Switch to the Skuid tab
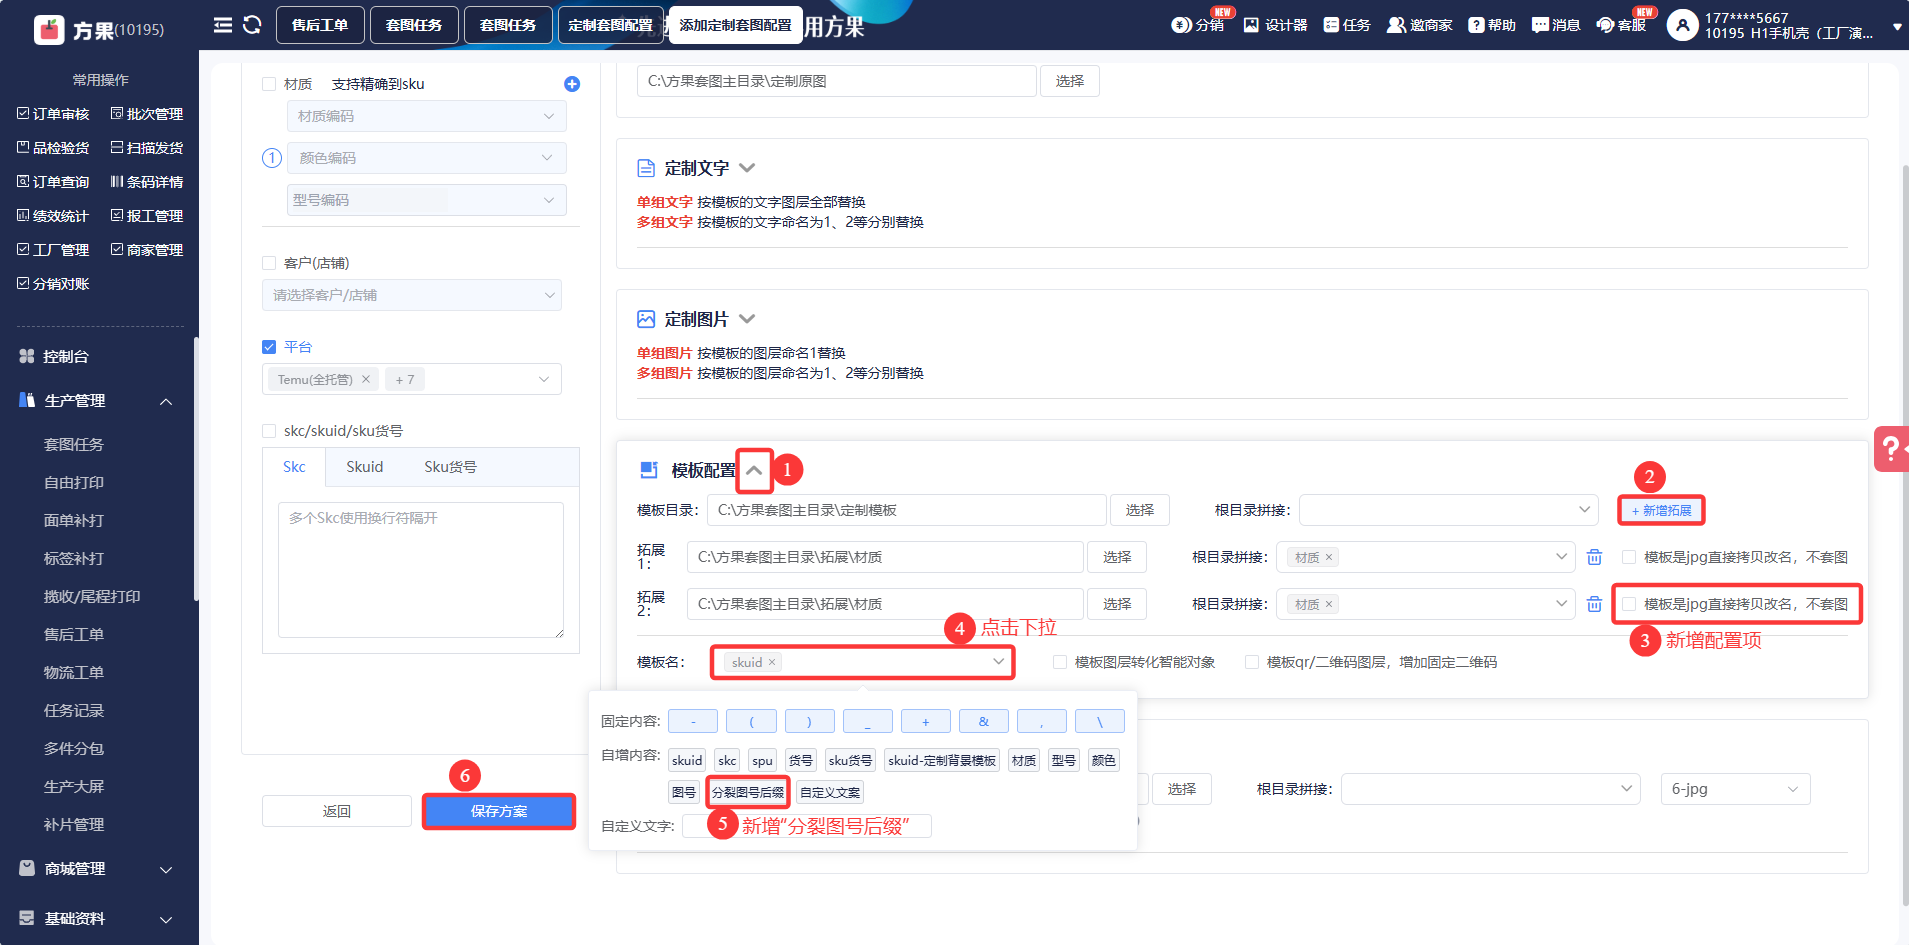This screenshot has height=945, width=1909. tap(364, 467)
